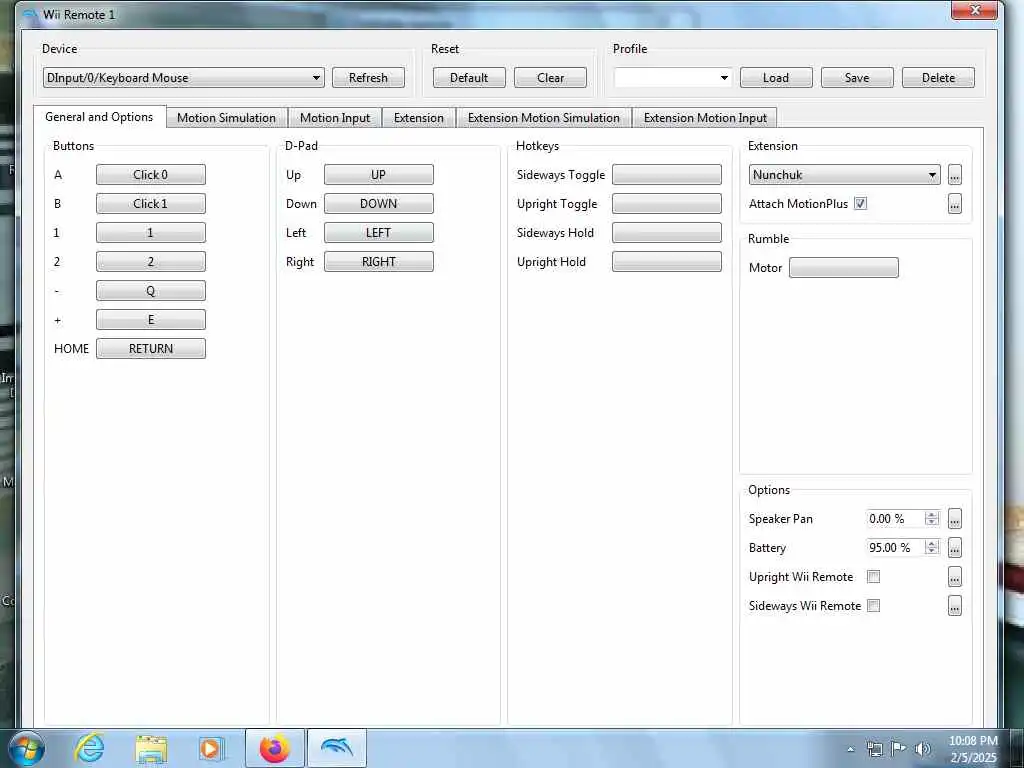Click the Refresh devices button
Viewport: 1024px width, 768px height.
tap(368, 78)
